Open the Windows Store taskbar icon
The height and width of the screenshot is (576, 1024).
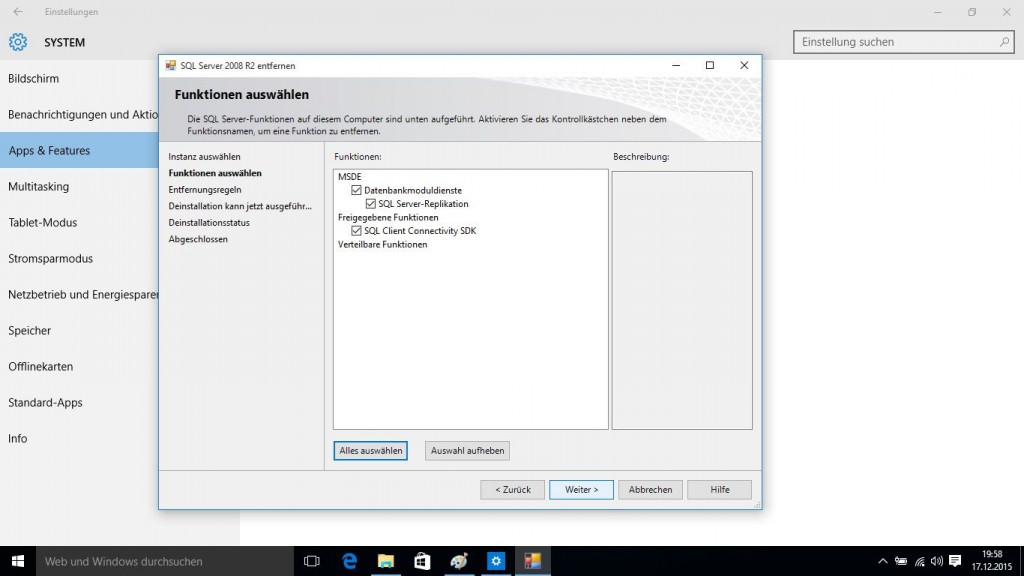pos(422,561)
